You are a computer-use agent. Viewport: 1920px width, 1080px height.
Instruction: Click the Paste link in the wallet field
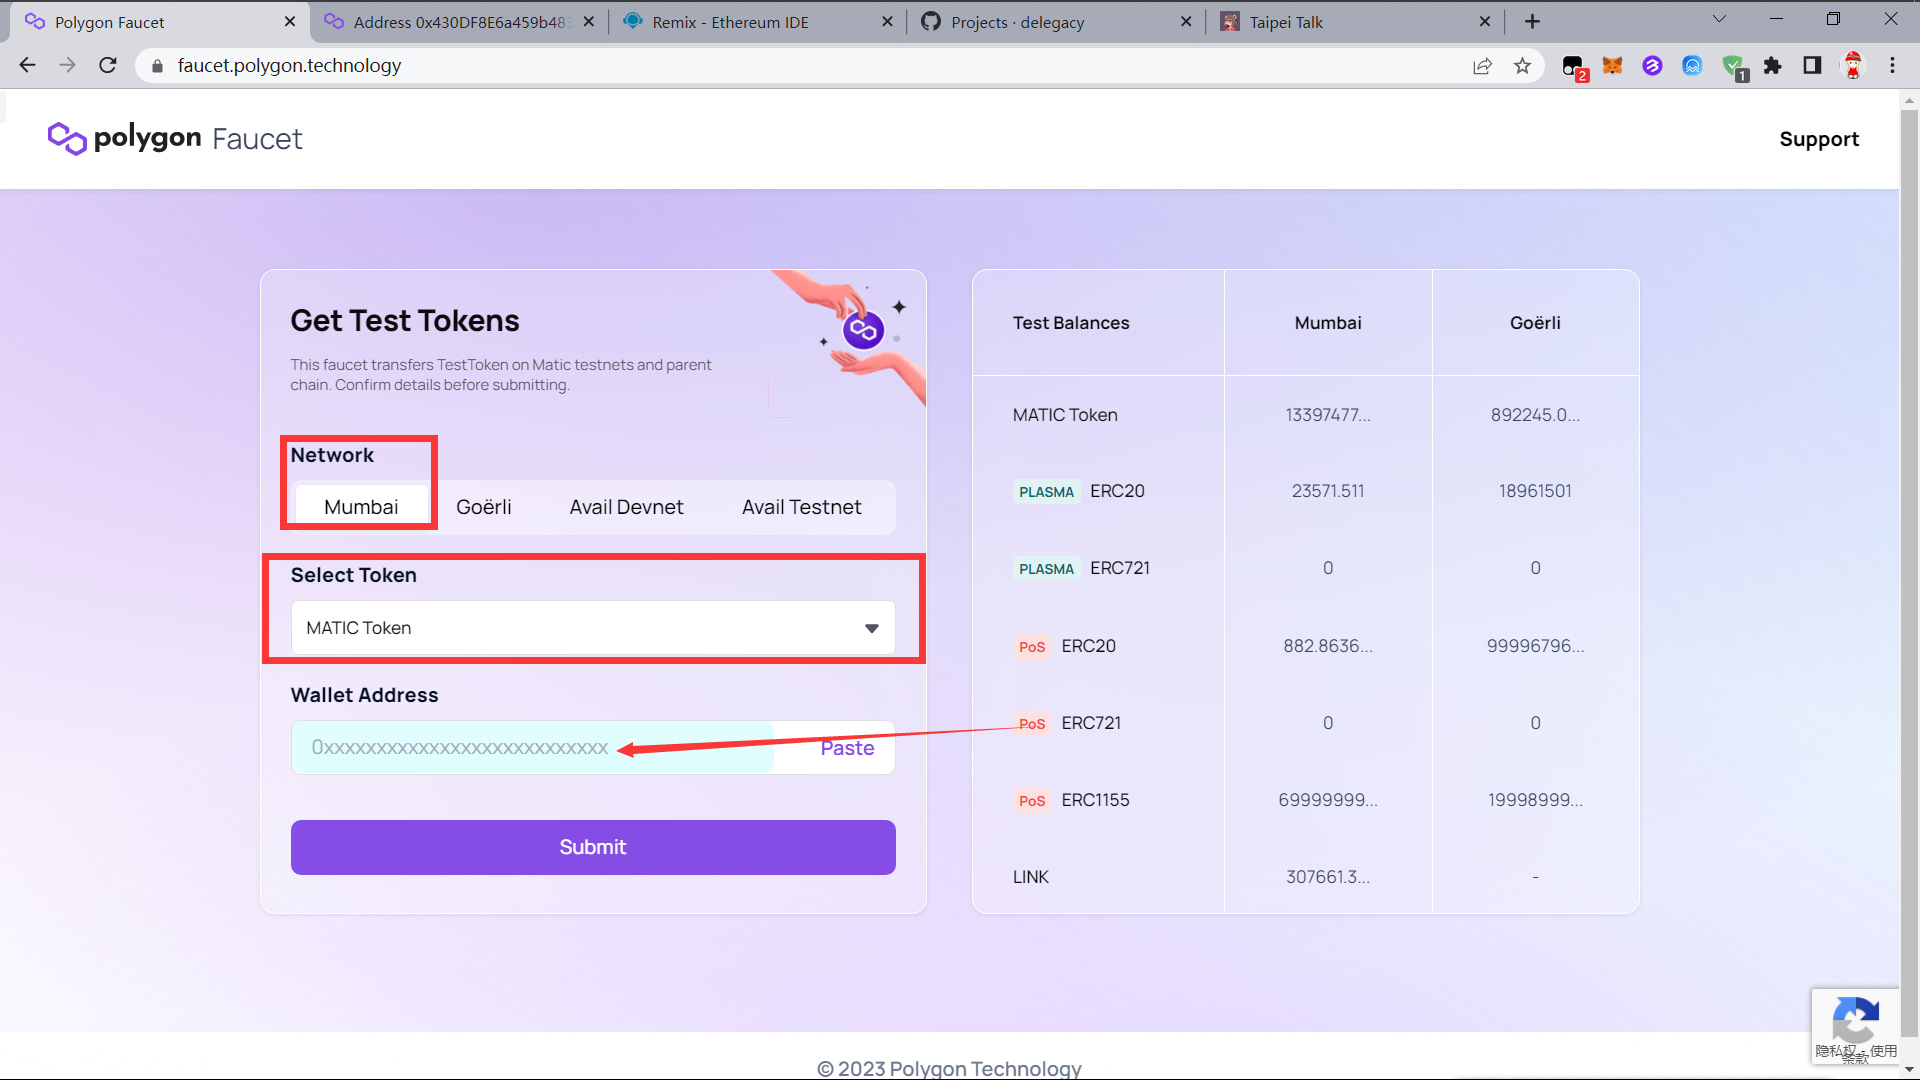coord(847,748)
